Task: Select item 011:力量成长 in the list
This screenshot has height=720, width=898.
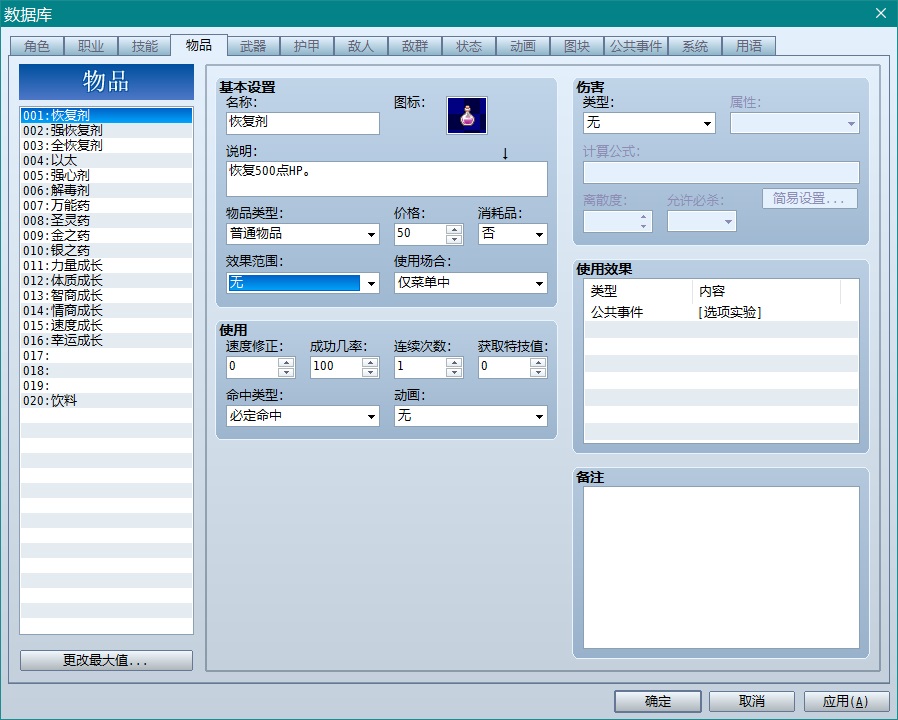Action: (106, 266)
